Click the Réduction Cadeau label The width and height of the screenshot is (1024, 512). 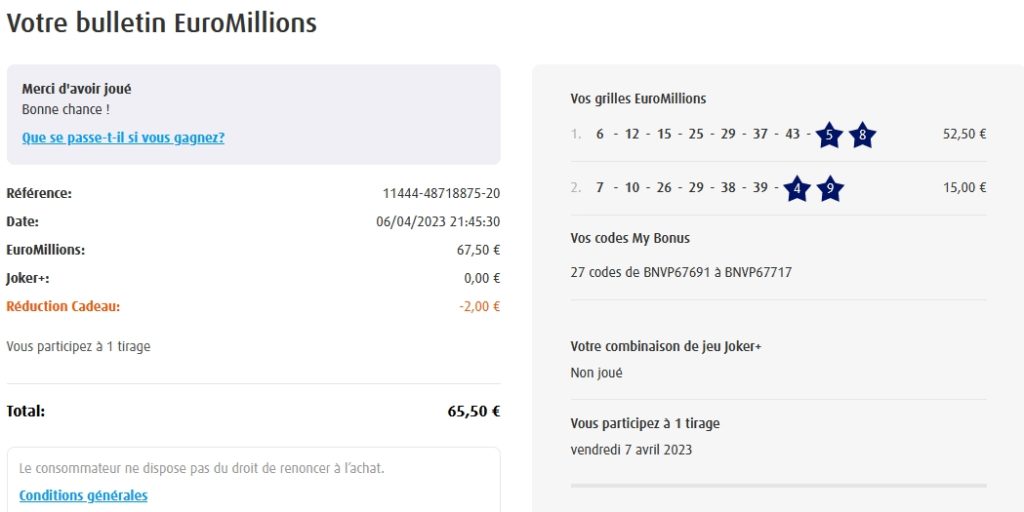63,307
